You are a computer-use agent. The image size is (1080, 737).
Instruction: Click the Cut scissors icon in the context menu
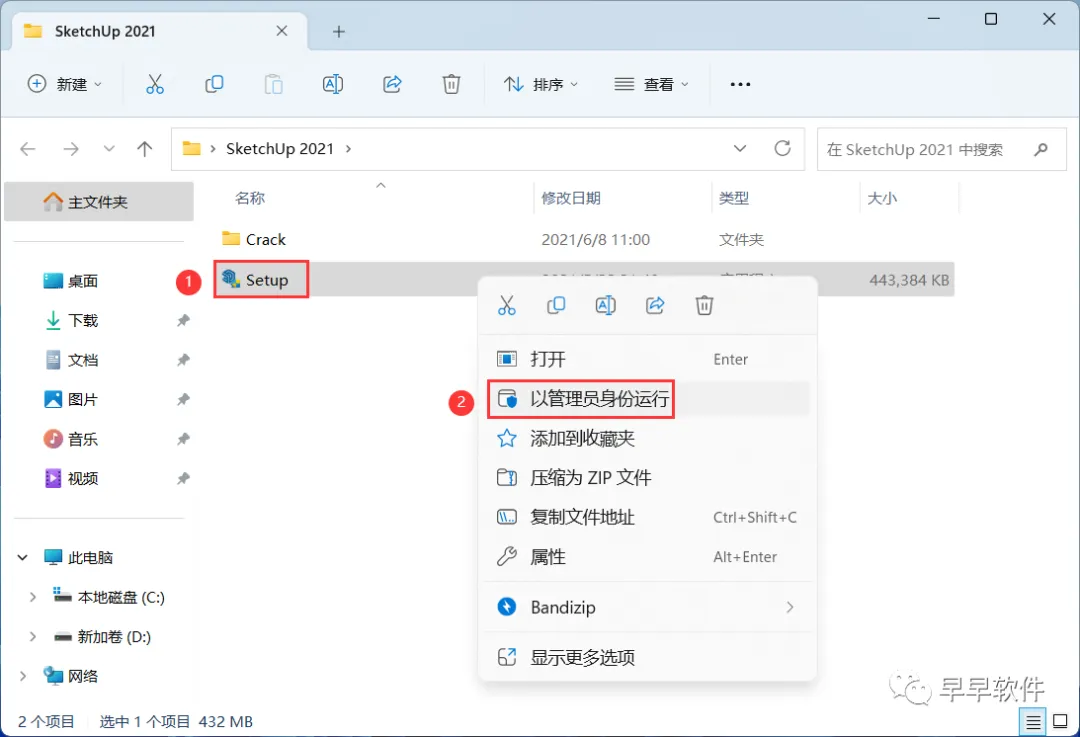506,305
